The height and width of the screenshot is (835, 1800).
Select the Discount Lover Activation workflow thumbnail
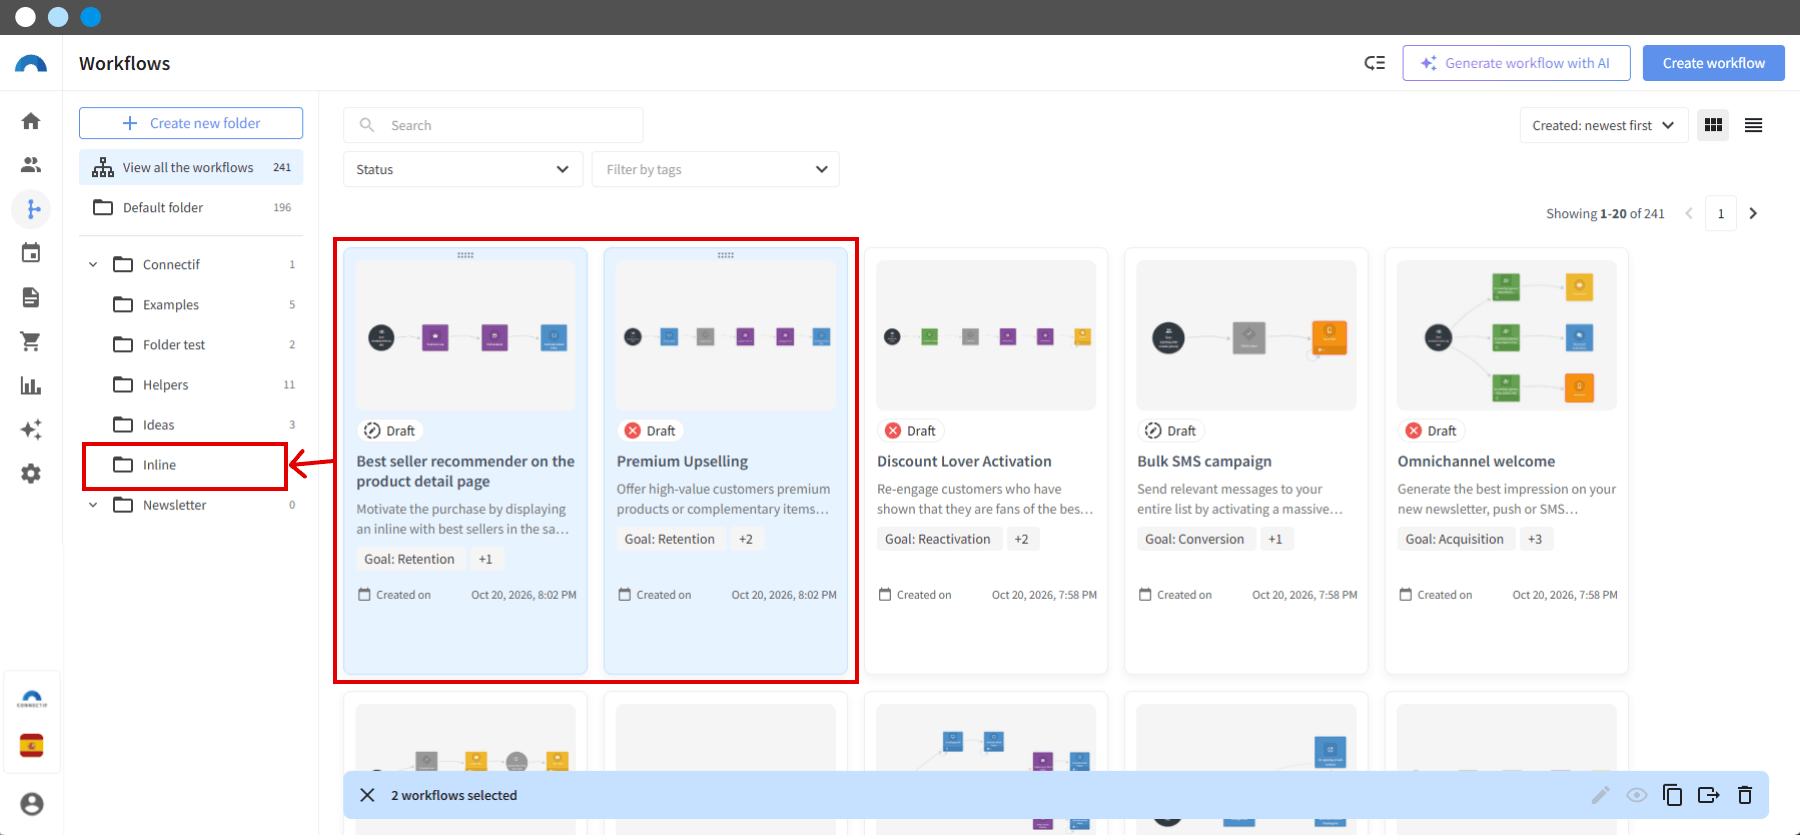pyautogui.click(x=986, y=335)
